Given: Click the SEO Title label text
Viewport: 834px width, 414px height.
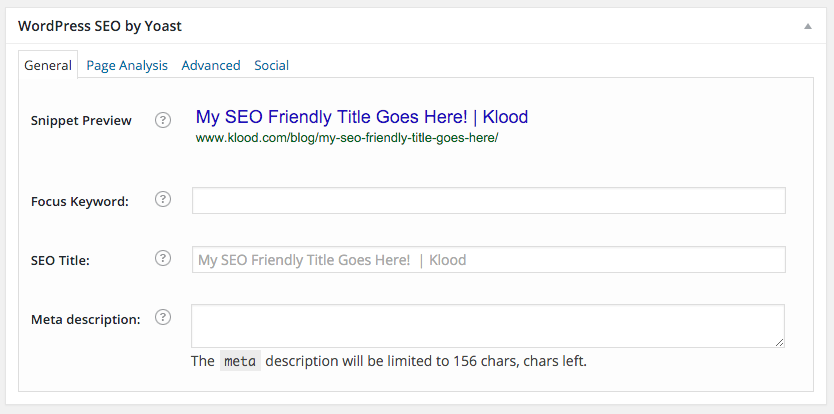Looking at the screenshot, I should (61, 260).
